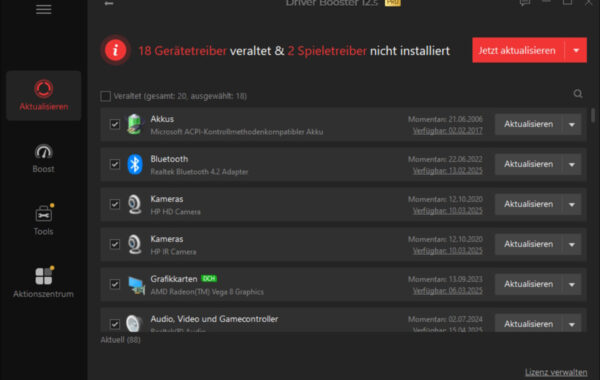Uncheck the Akkus driver checkbox
The width and height of the screenshot is (600, 380).
point(115,124)
